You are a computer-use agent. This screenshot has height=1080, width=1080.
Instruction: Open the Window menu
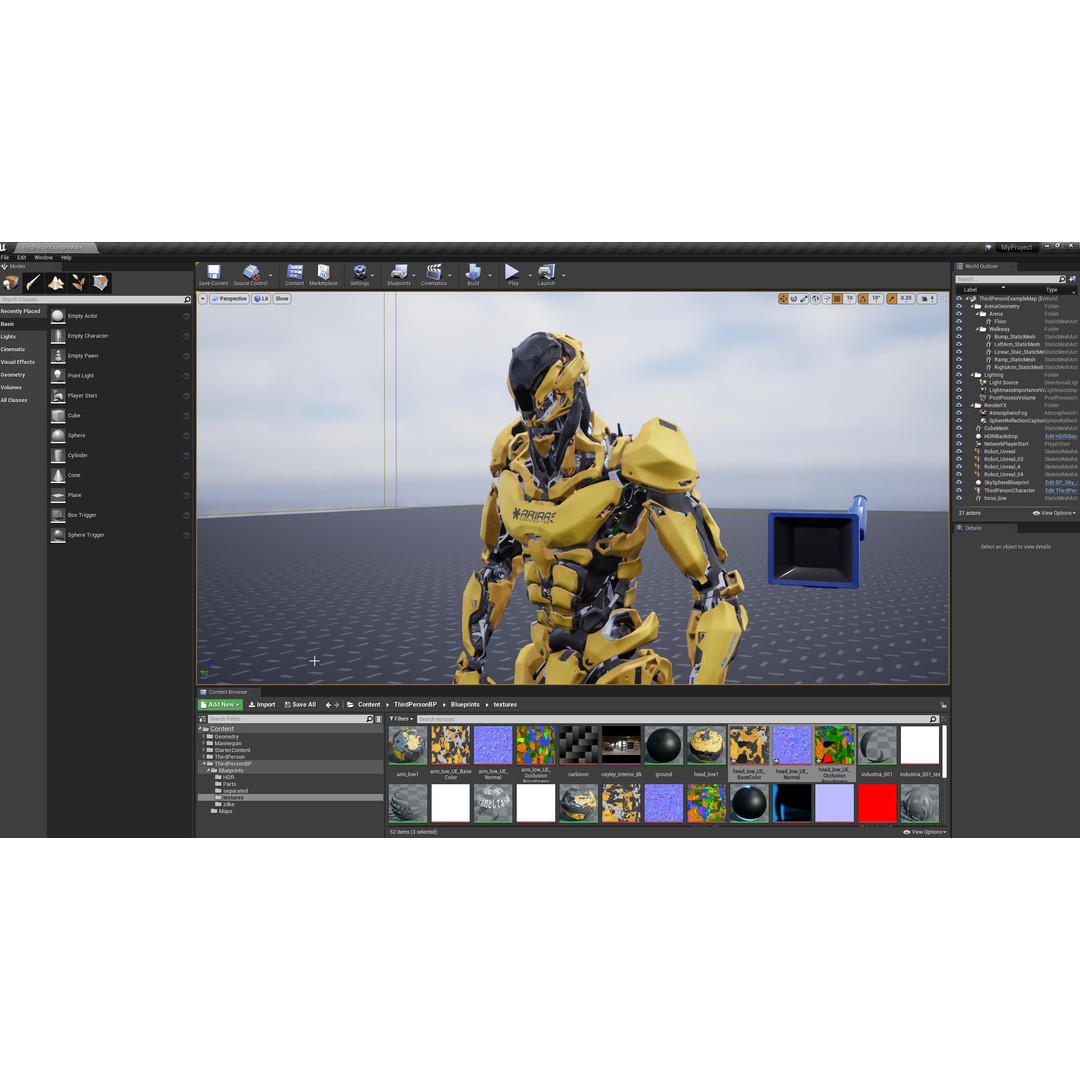tap(43, 258)
